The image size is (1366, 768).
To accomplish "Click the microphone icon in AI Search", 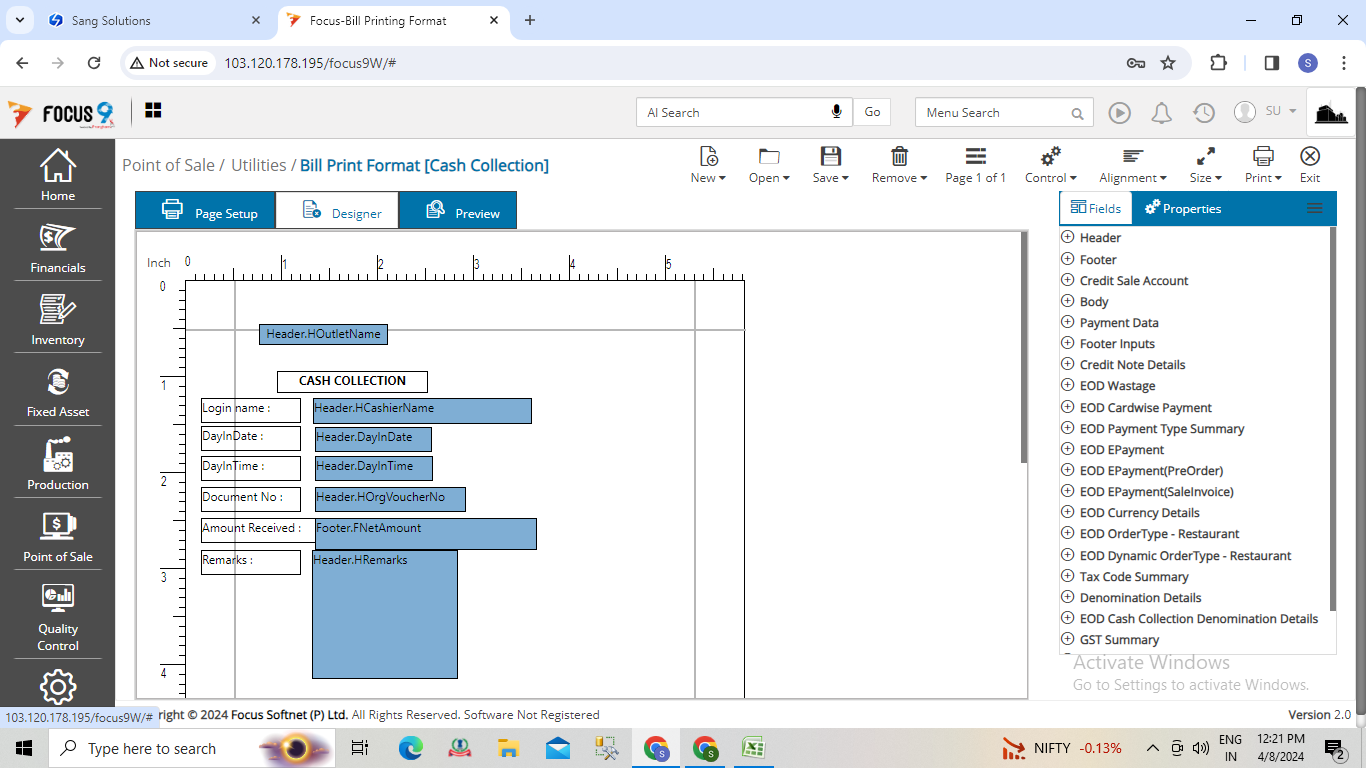I will [x=836, y=112].
